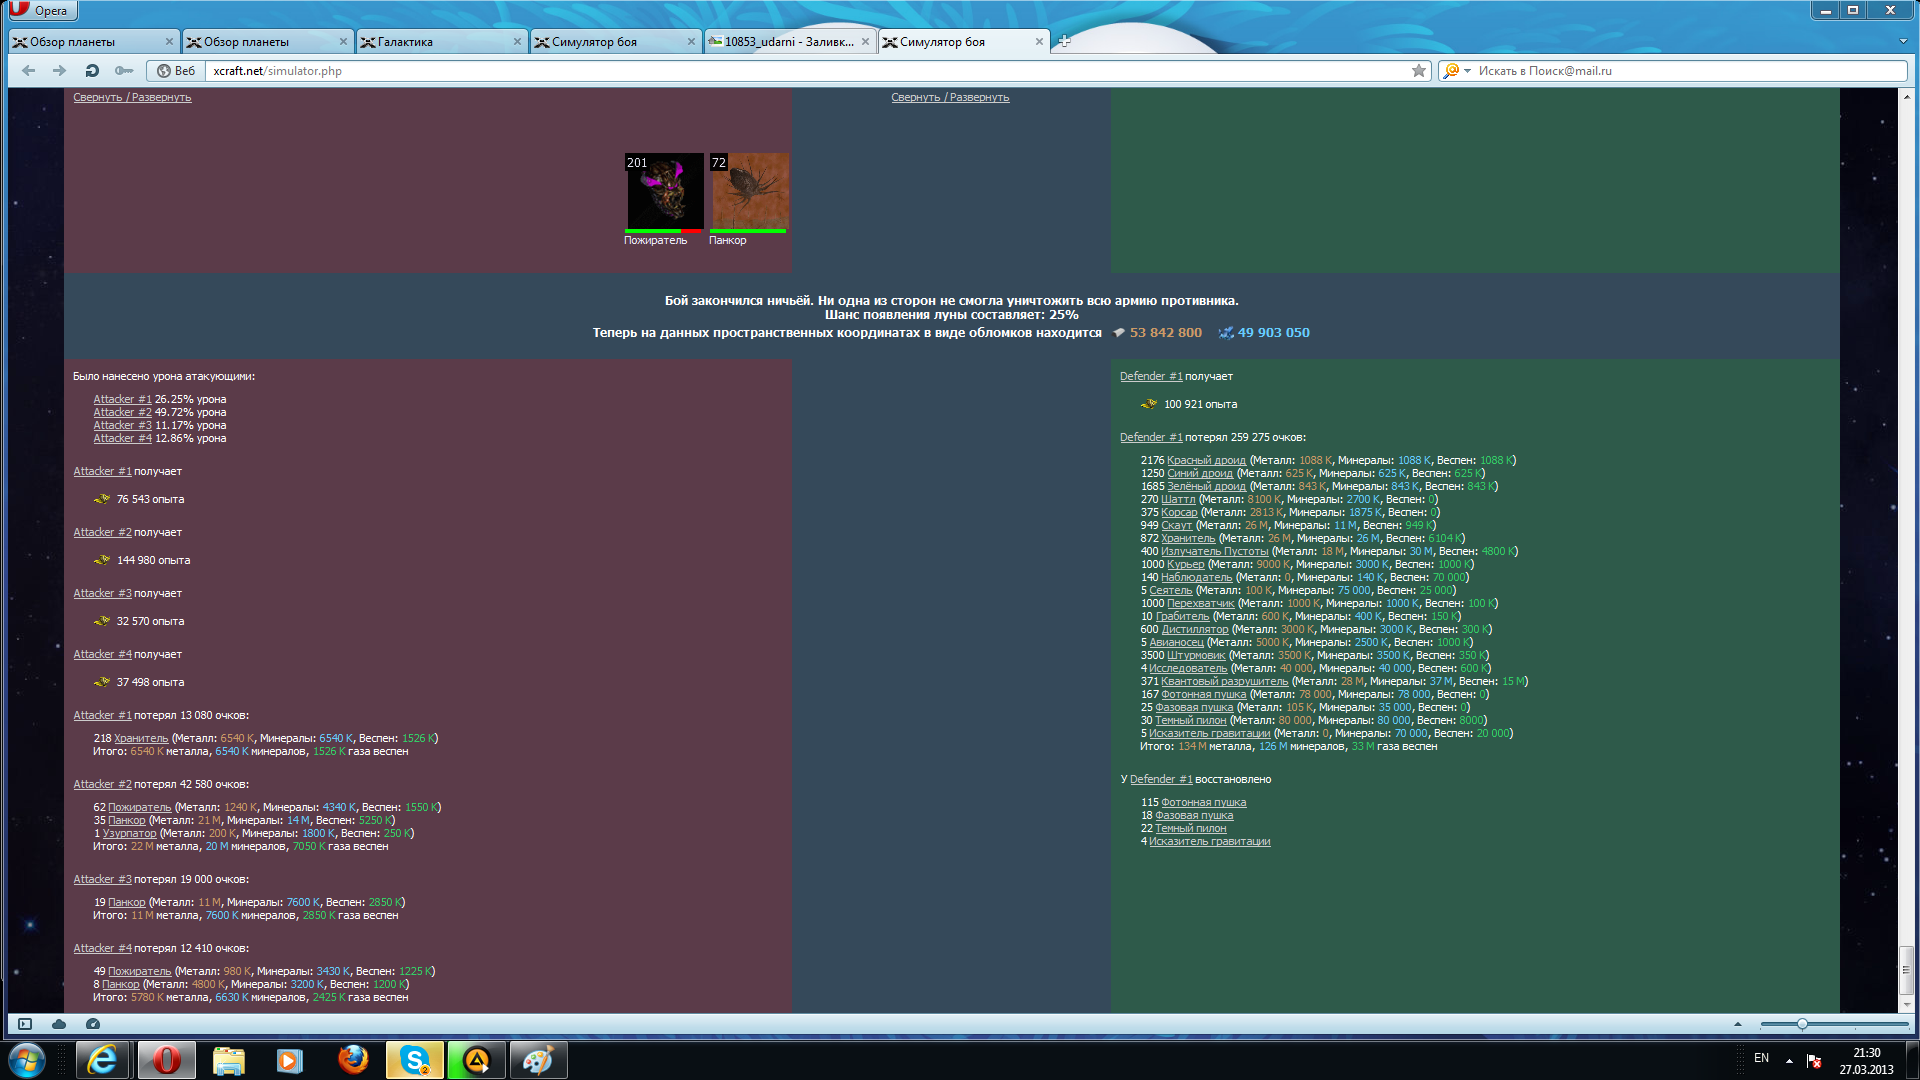Open the search engine dropdown arrow
Image resolution: width=1920 pixels, height=1080 pixels.
(1467, 71)
